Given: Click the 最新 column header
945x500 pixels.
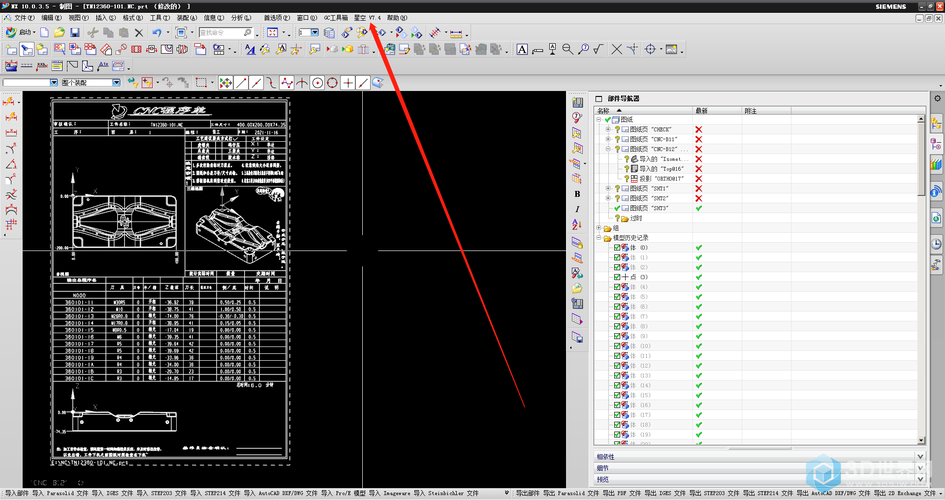Looking at the screenshot, I should [x=717, y=111].
